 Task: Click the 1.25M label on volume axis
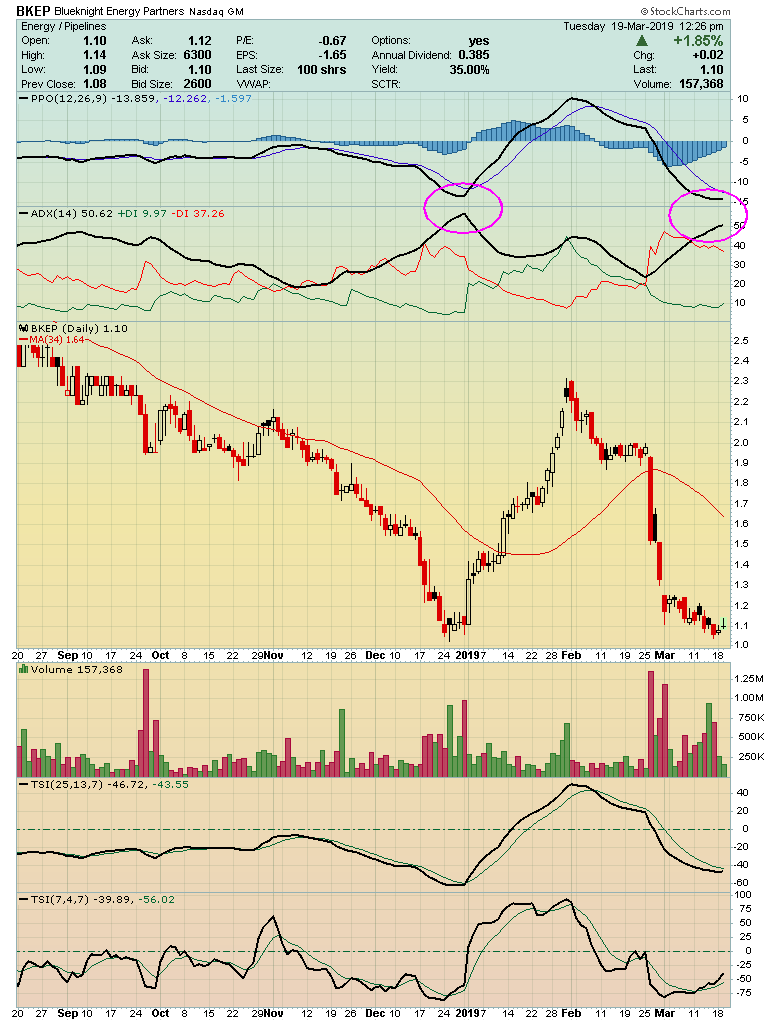tap(749, 678)
